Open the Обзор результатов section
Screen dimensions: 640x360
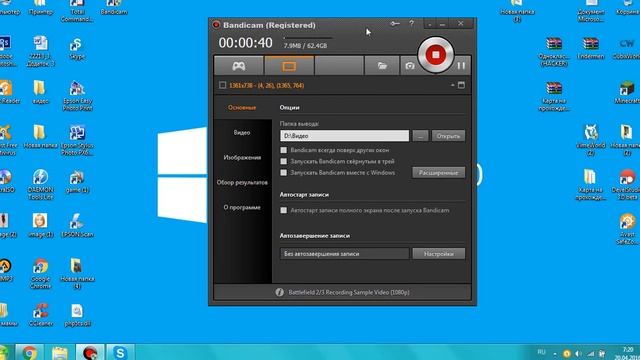[242, 182]
